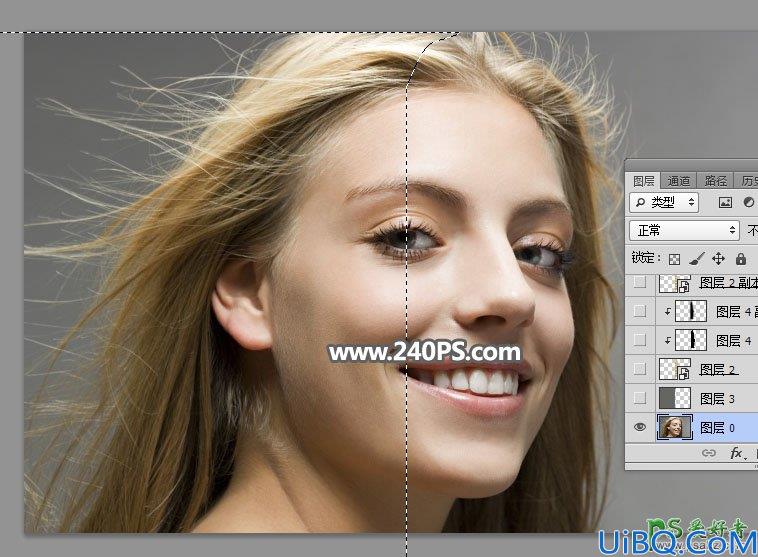
Task: Open the fx layer style menu
Action: point(737,454)
